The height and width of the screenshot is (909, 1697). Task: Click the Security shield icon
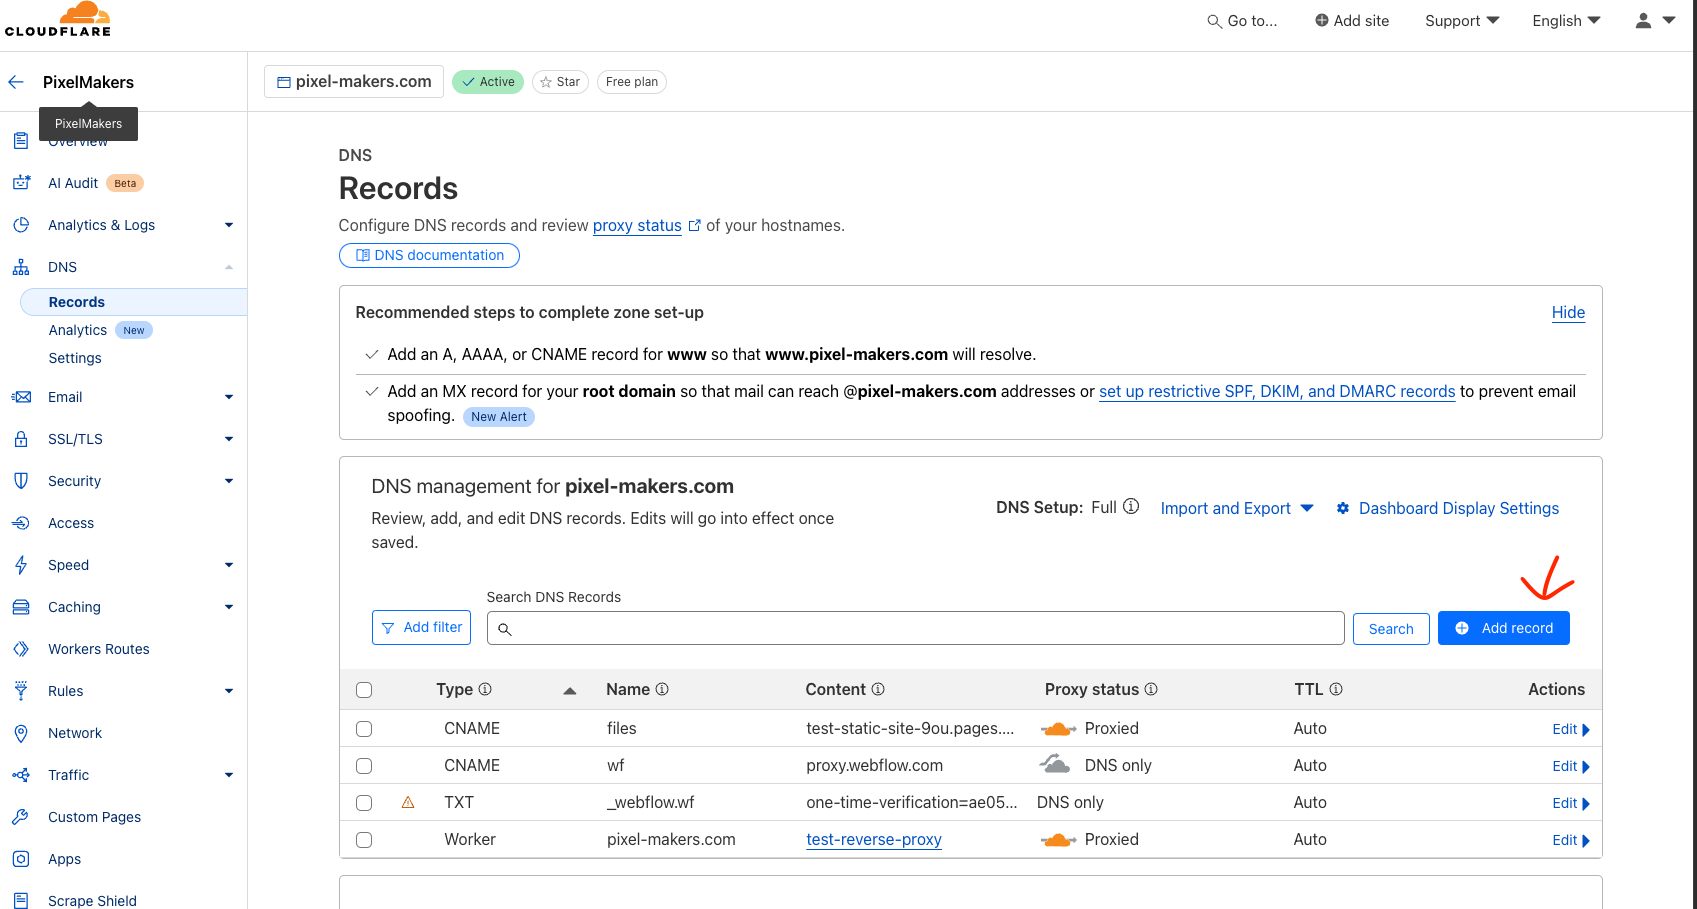tap(21, 481)
